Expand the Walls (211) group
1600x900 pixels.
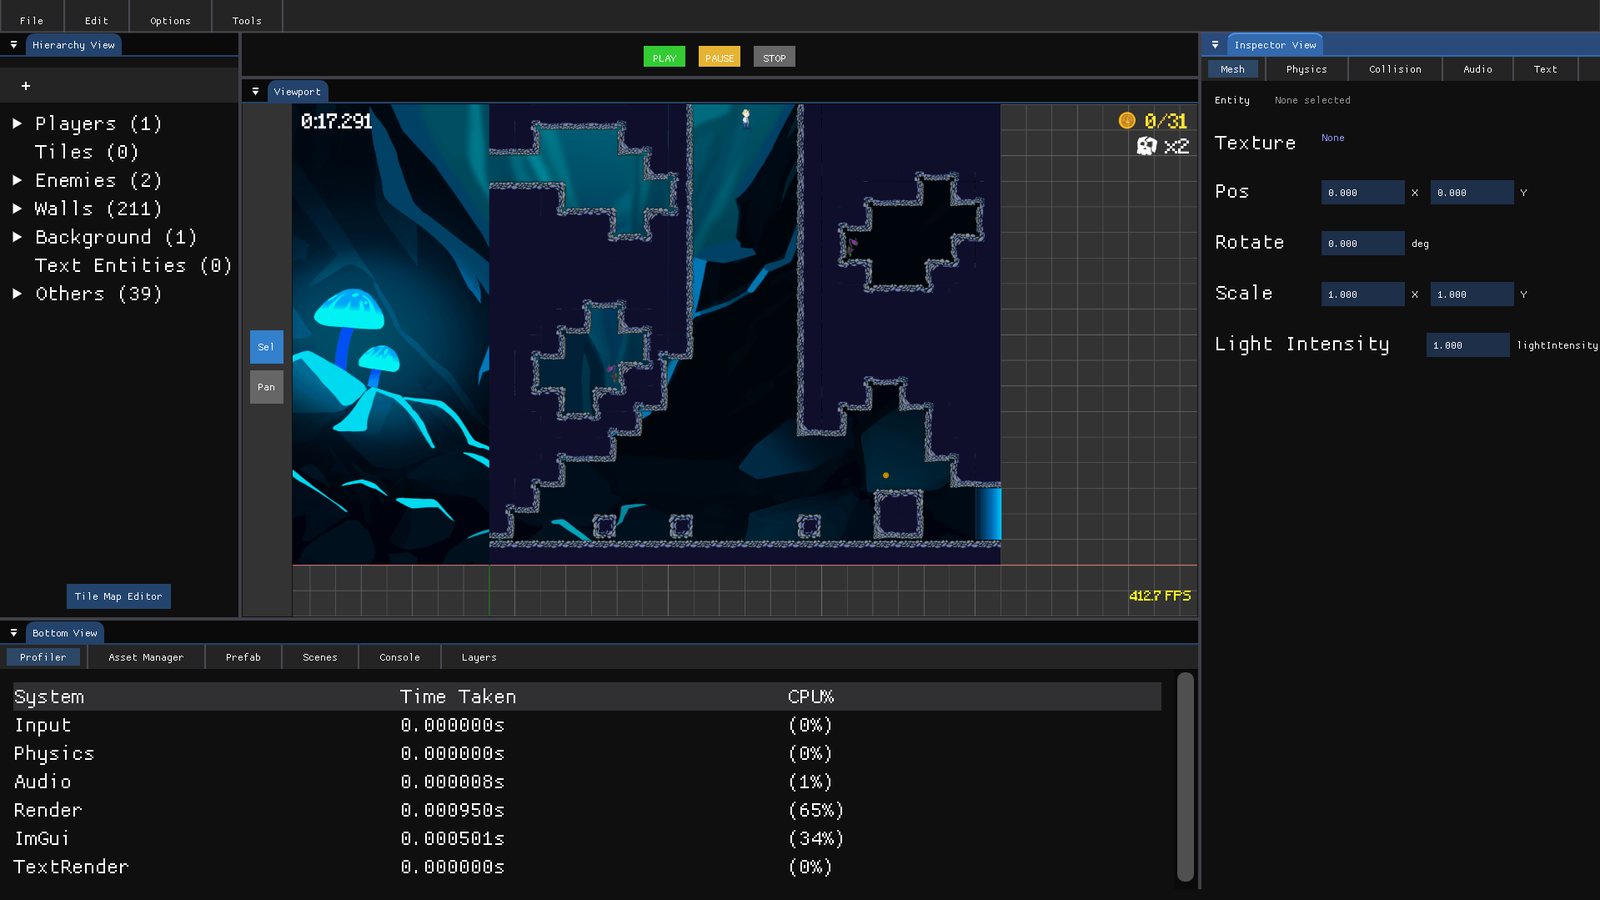(x=17, y=209)
